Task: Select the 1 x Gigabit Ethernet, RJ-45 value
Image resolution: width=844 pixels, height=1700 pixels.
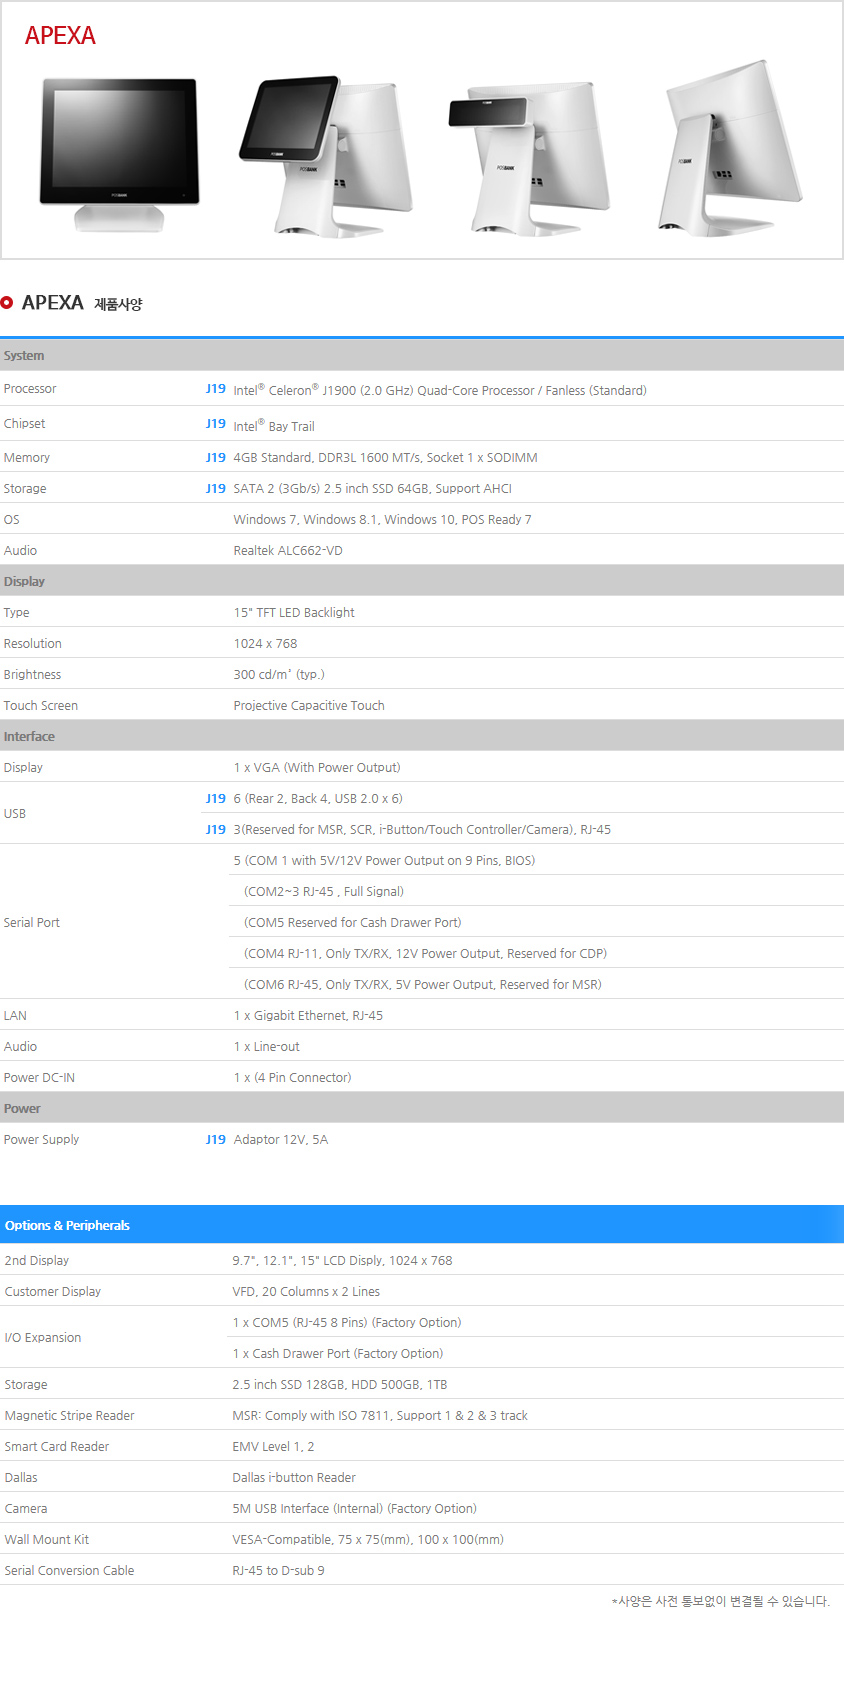Action: [x=308, y=1016]
